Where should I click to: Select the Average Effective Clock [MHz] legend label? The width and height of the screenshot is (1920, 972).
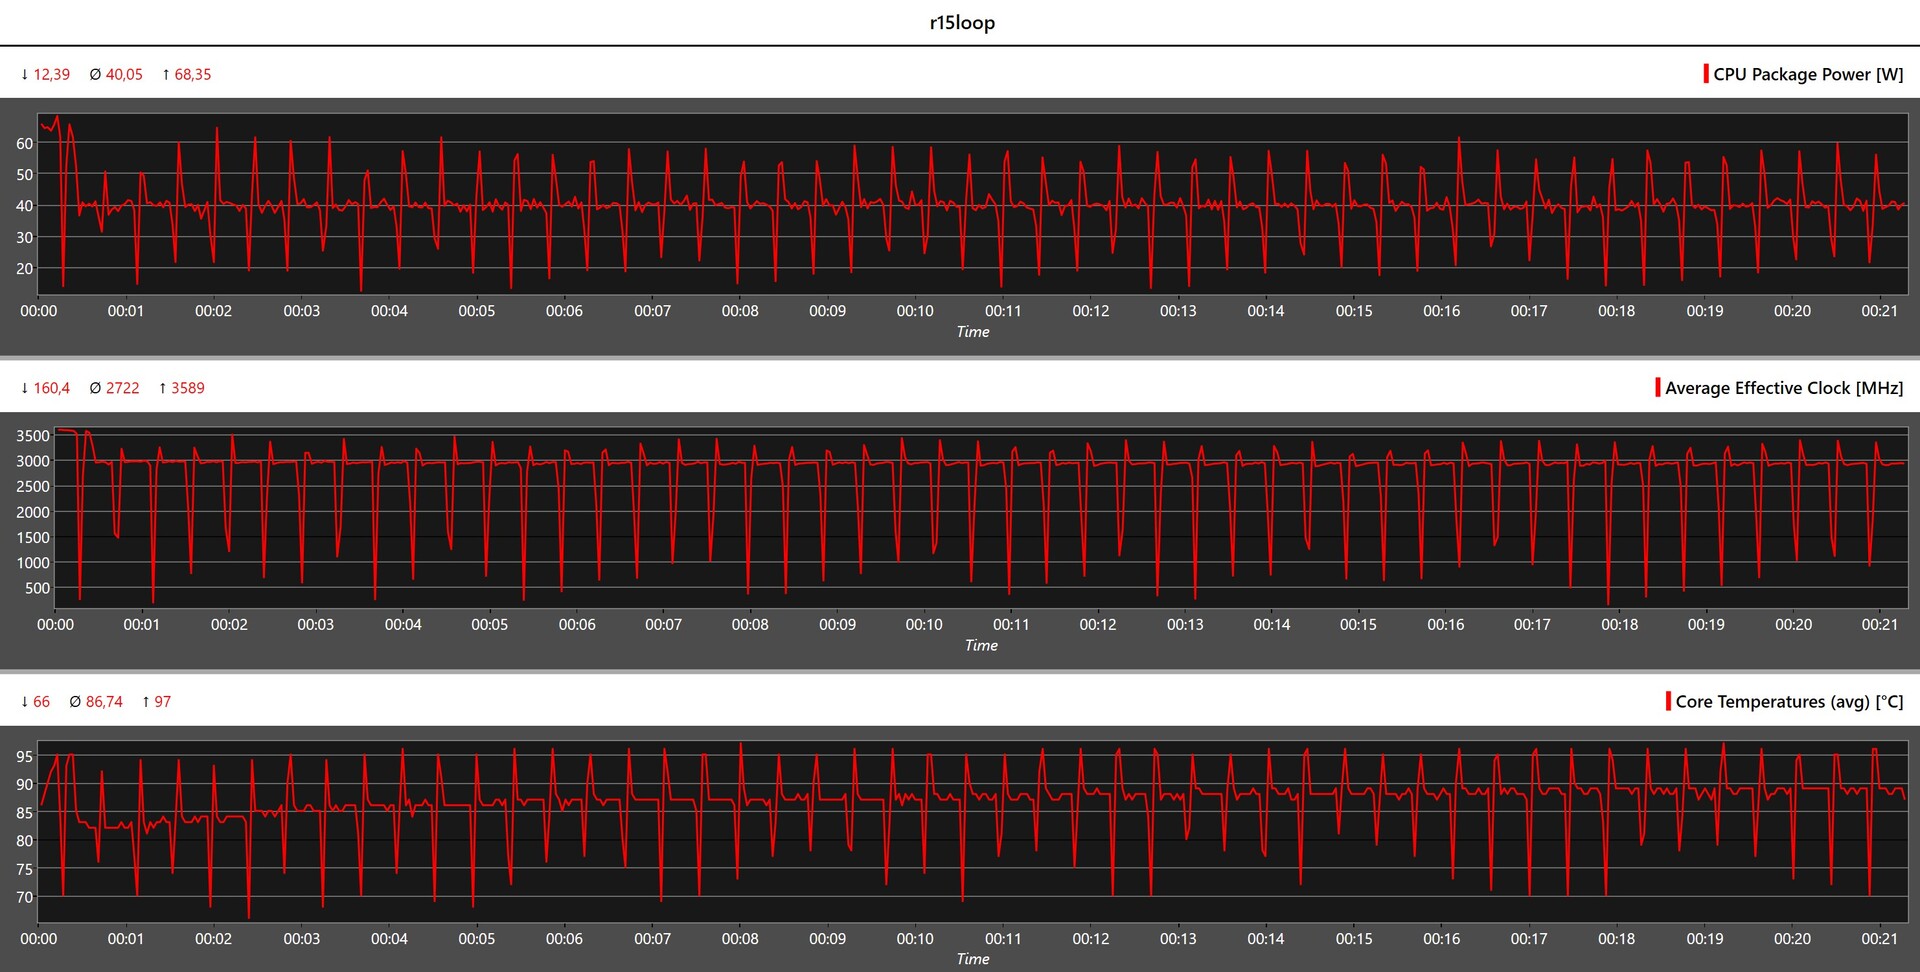click(x=1784, y=388)
